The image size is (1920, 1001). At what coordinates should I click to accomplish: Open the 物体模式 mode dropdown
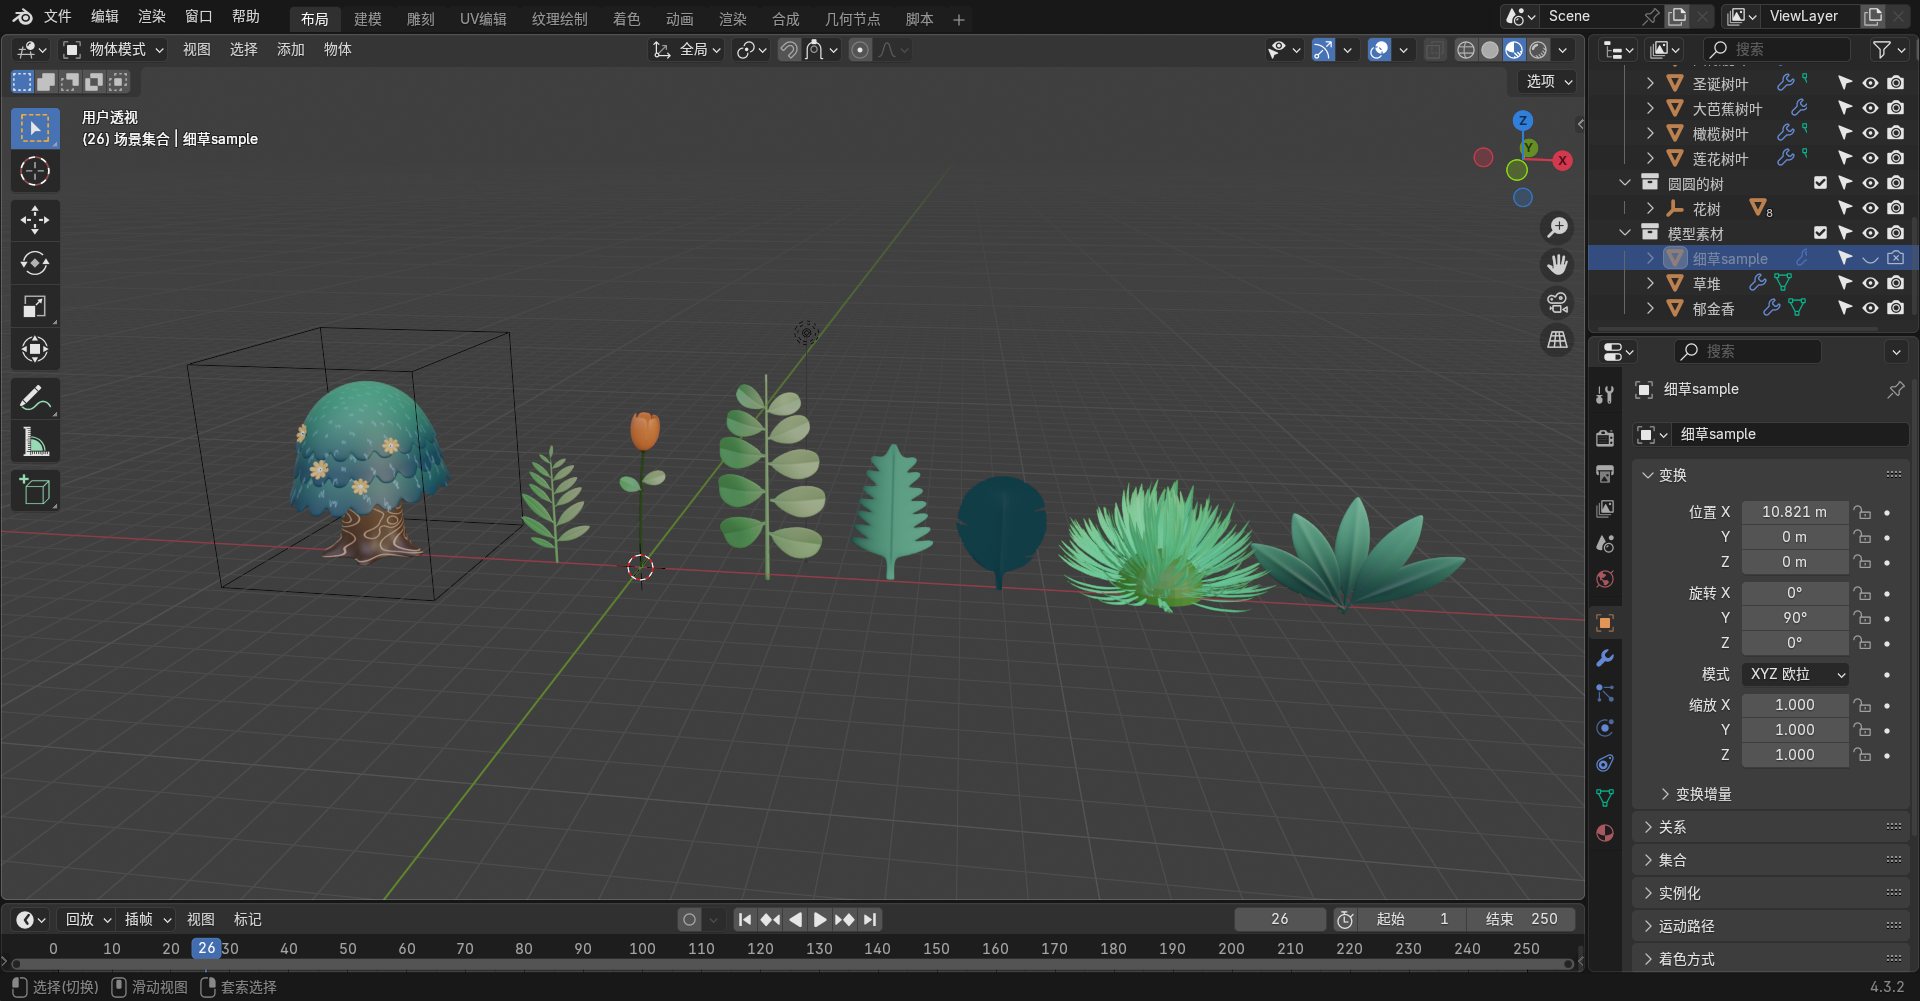pos(114,50)
